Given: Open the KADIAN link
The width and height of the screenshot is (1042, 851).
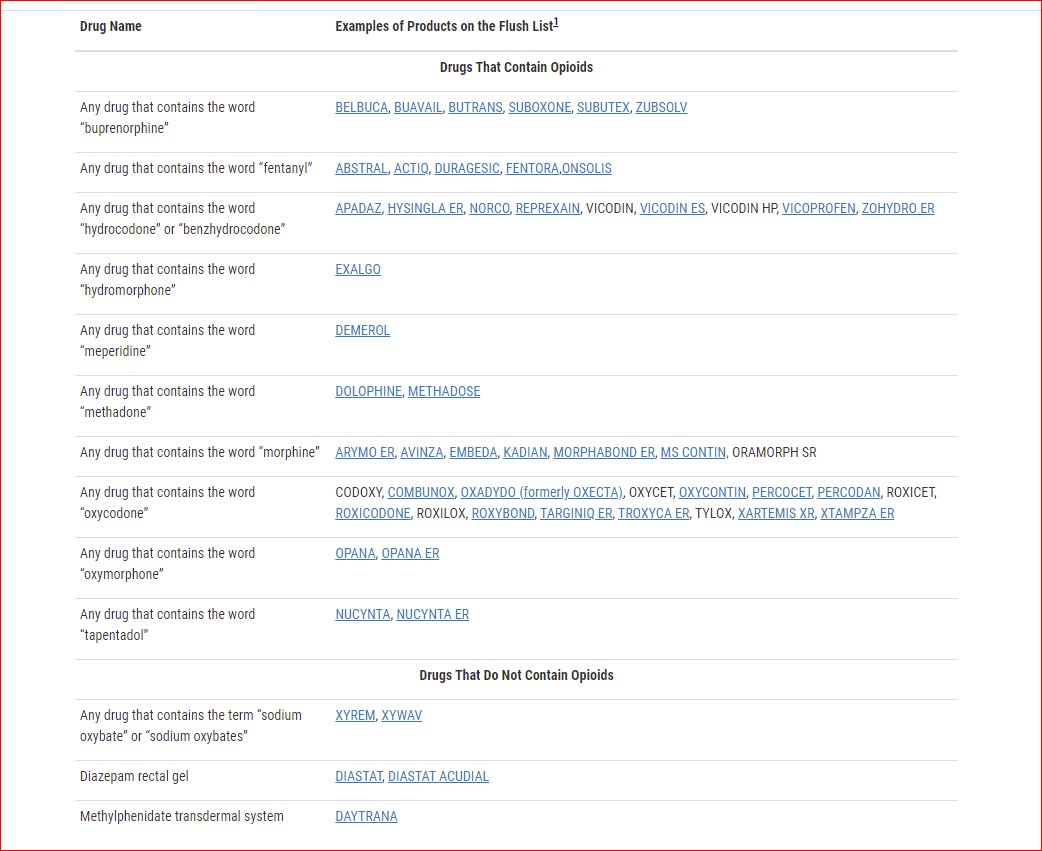Looking at the screenshot, I should [x=525, y=453].
